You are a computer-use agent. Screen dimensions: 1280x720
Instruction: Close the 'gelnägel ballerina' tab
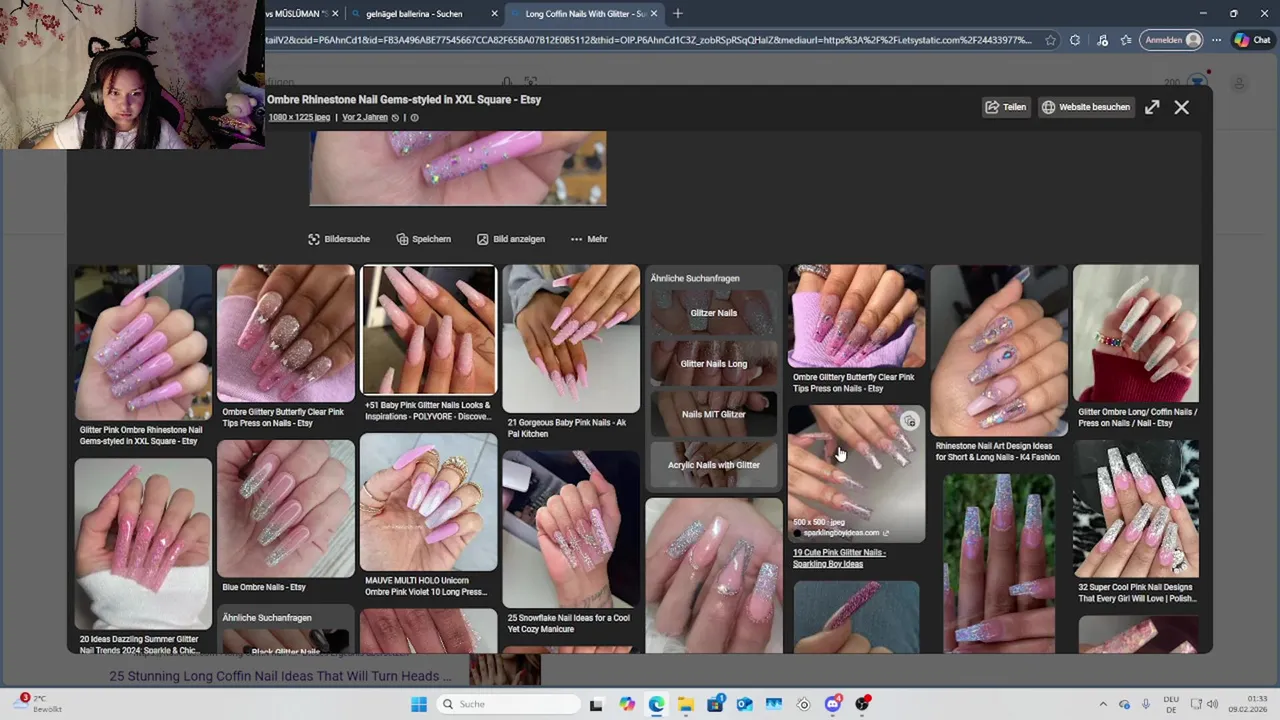pyautogui.click(x=494, y=14)
